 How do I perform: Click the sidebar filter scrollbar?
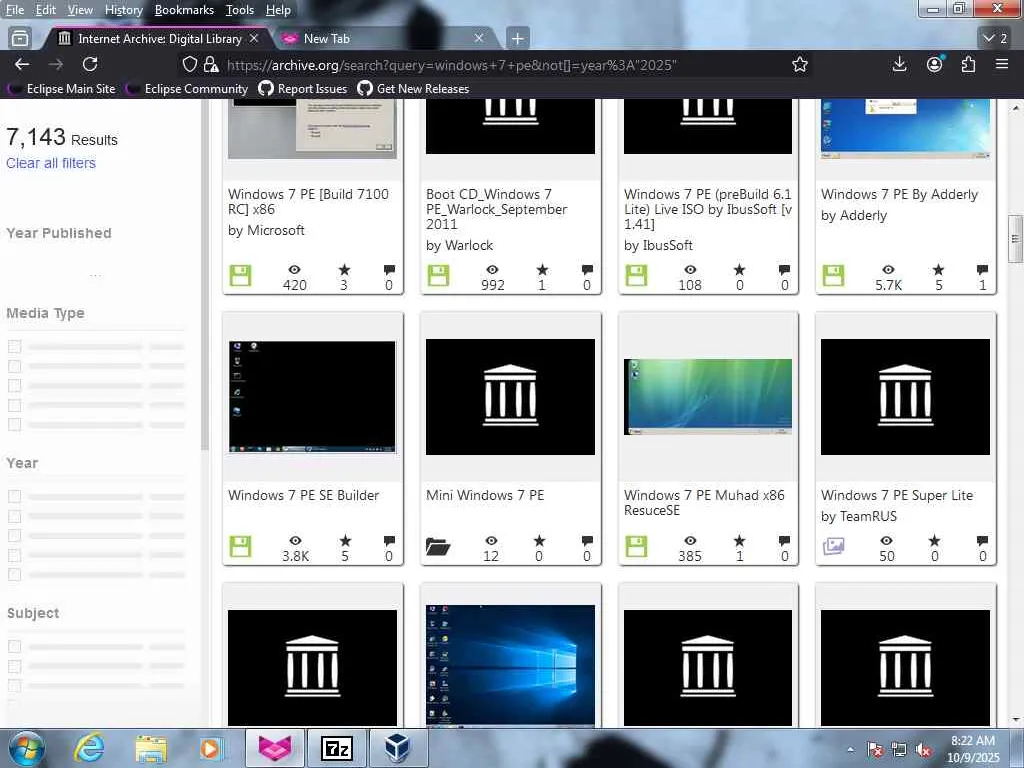(x=204, y=274)
